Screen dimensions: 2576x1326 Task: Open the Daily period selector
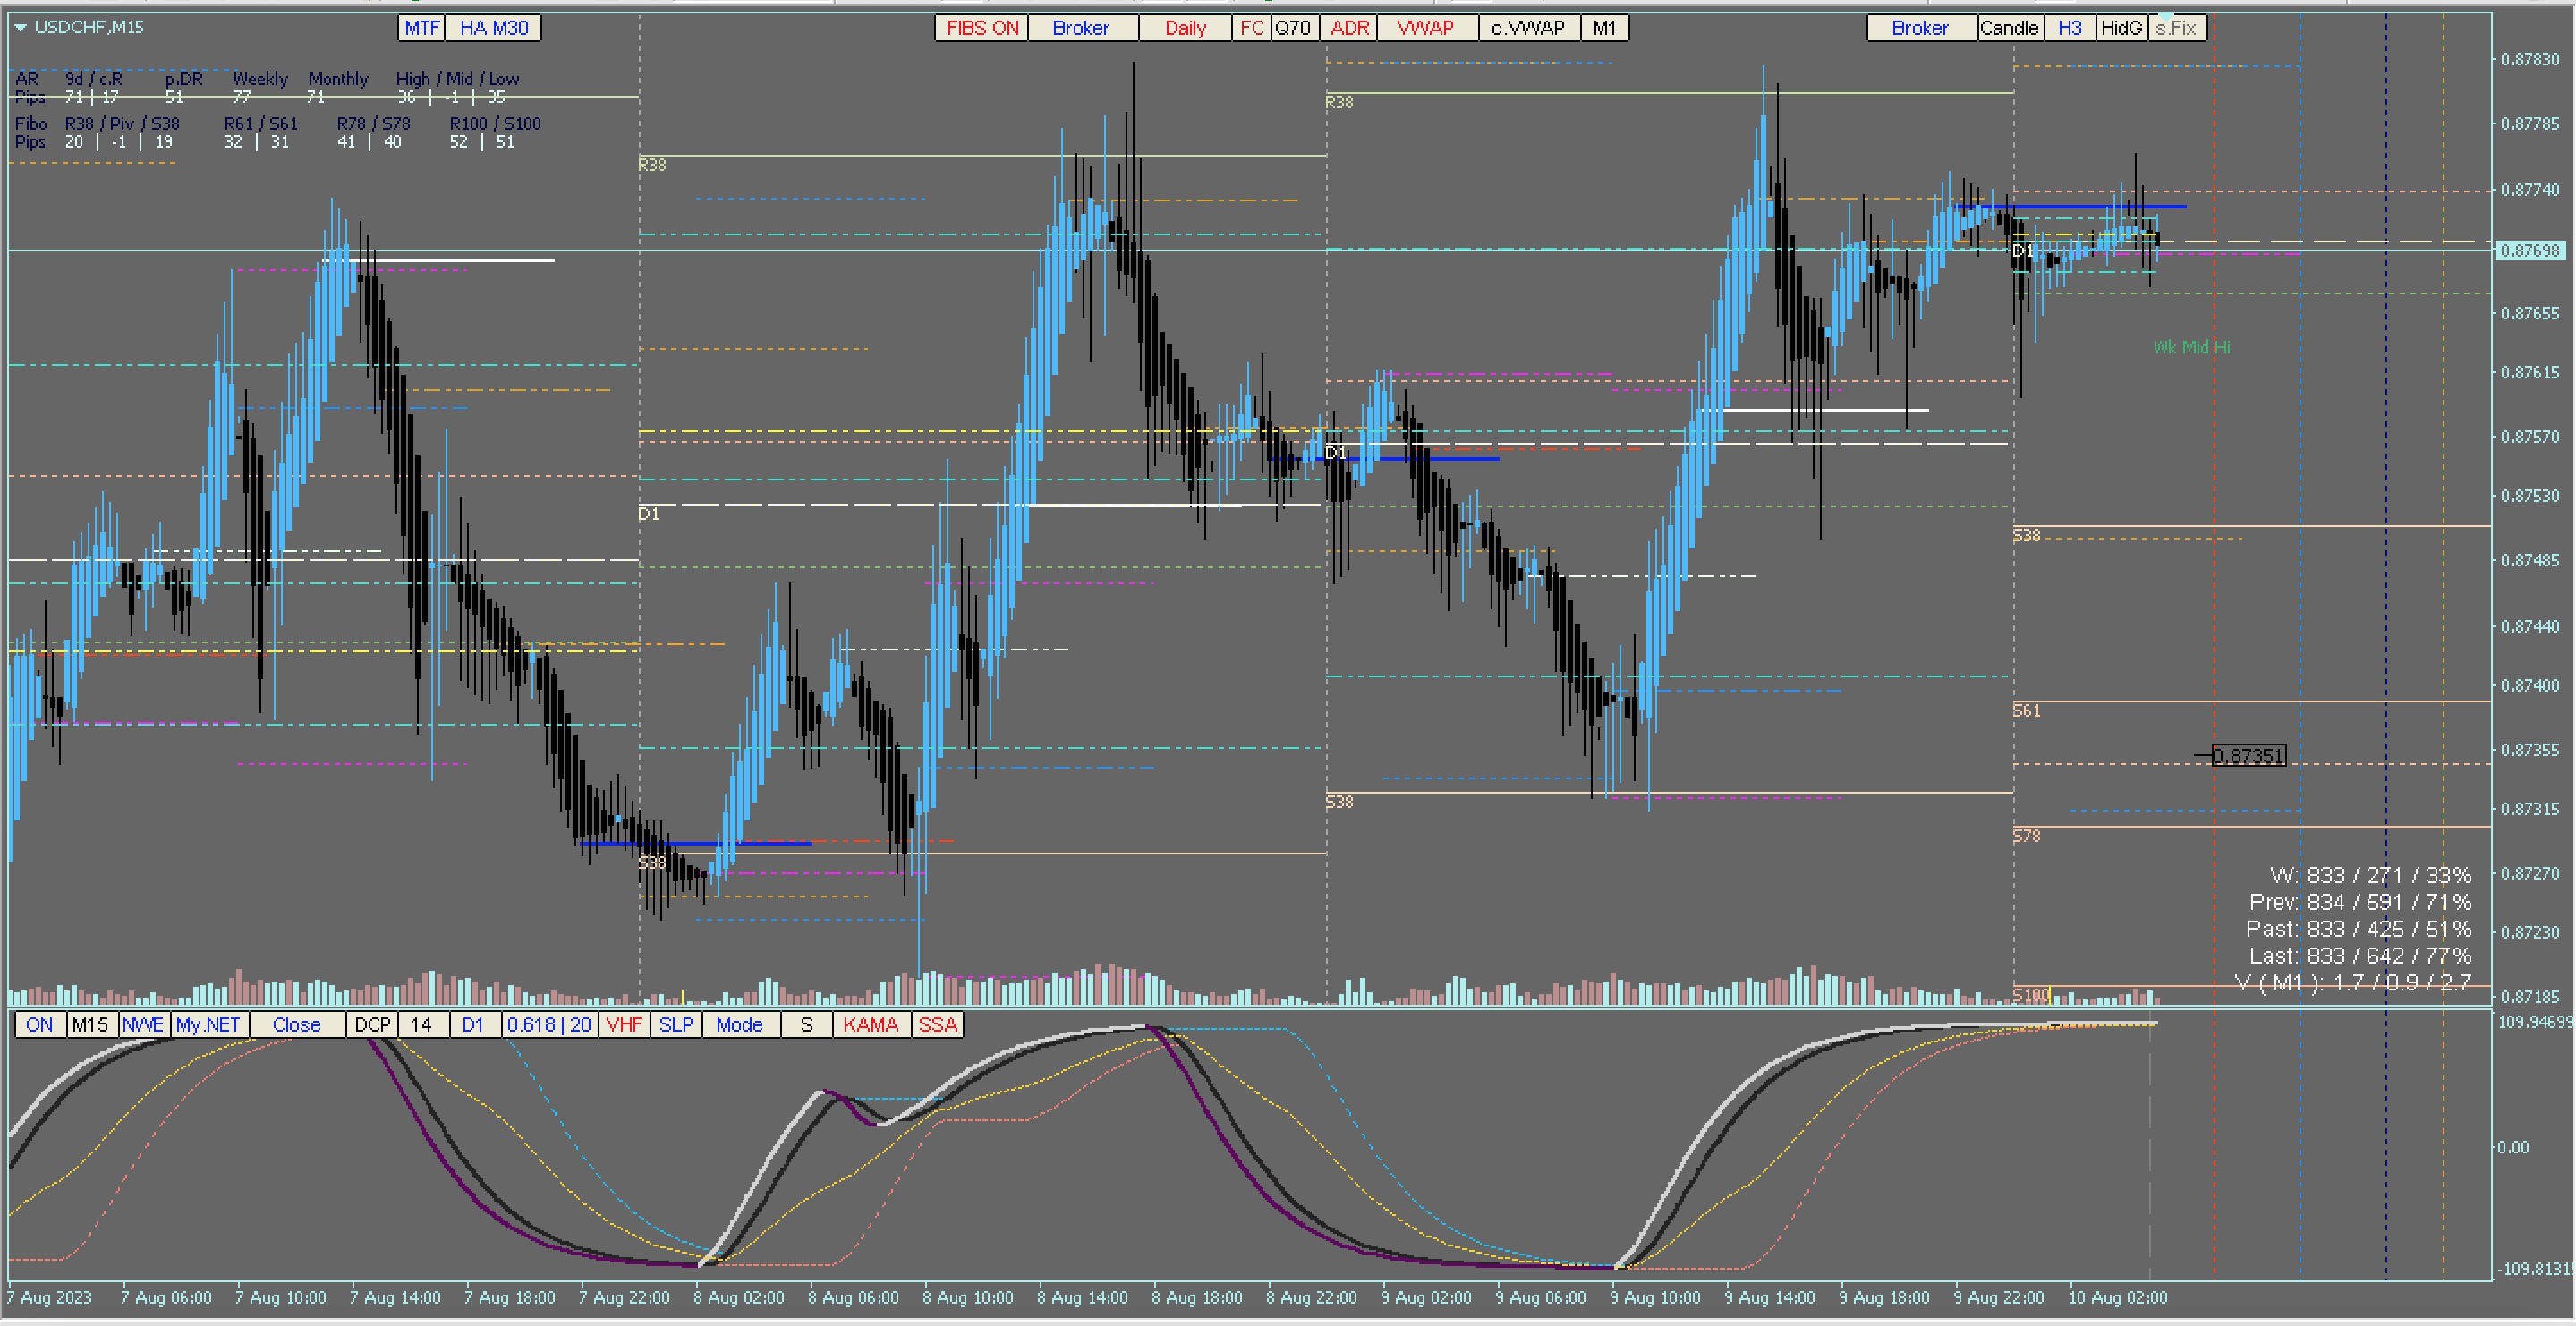coord(1185,28)
